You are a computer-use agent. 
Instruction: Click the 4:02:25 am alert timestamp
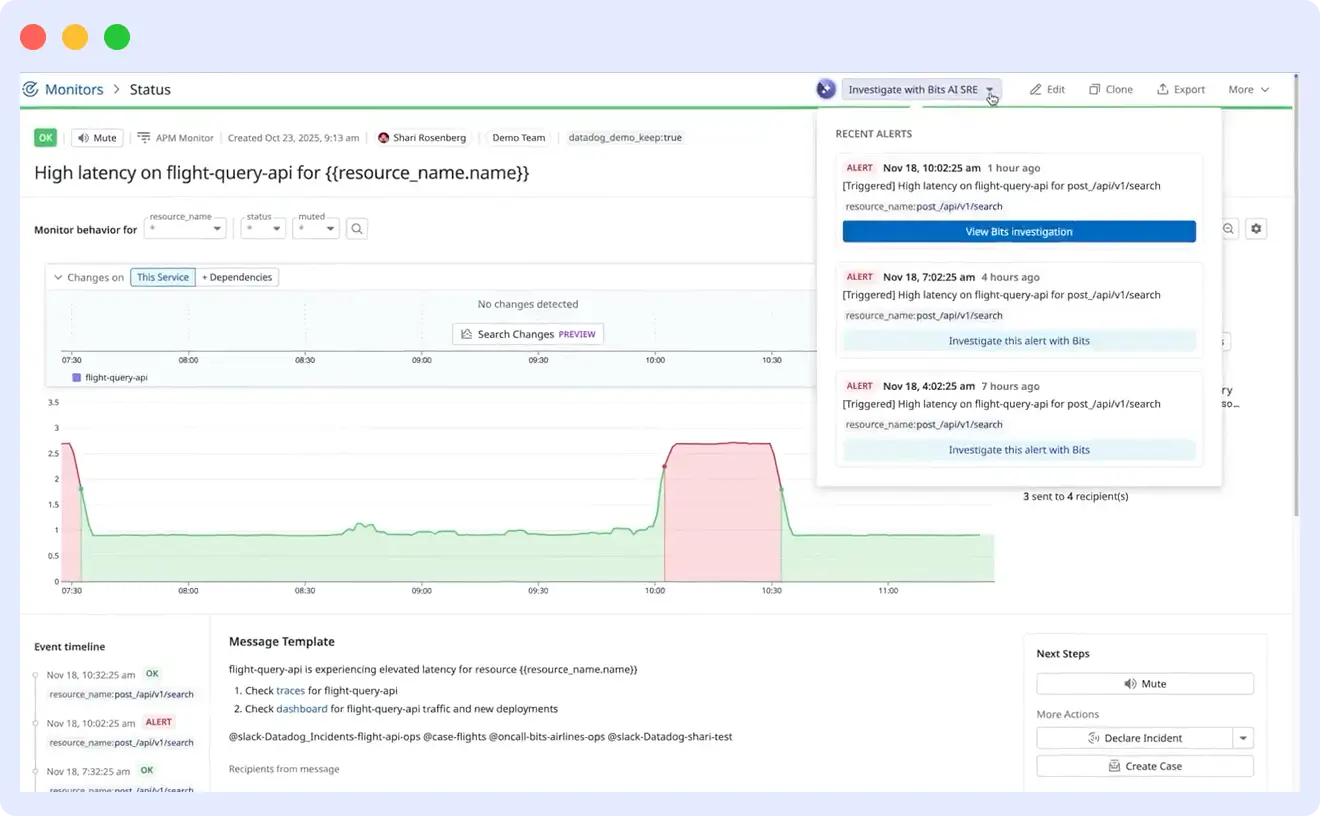(x=929, y=386)
